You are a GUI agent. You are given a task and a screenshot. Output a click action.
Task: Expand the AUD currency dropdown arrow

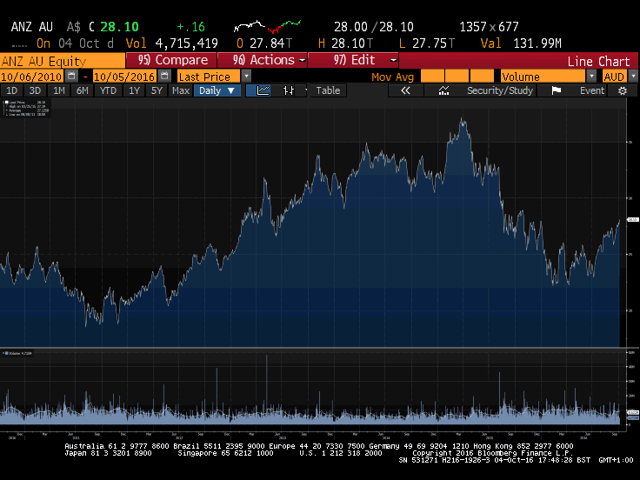tap(633, 76)
